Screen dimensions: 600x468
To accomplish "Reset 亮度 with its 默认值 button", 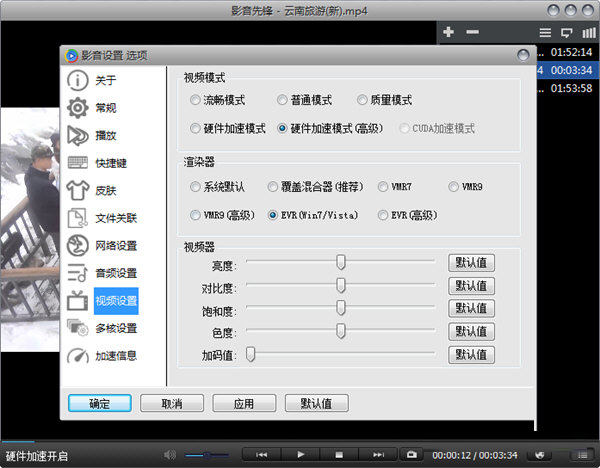I will [x=471, y=263].
